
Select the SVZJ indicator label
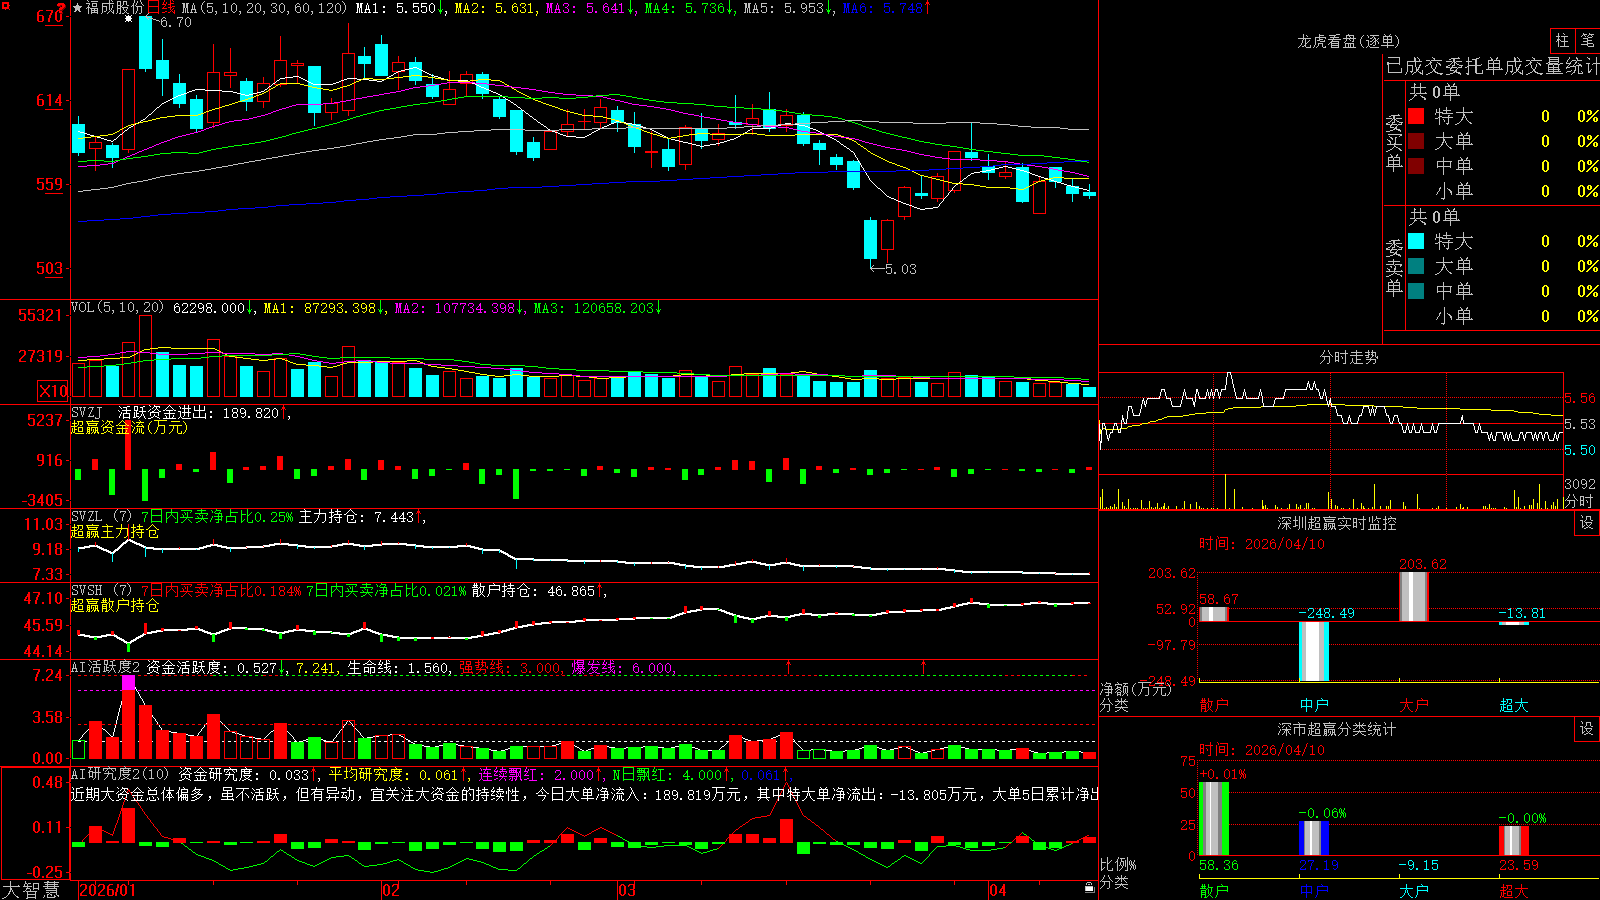[87, 412]
